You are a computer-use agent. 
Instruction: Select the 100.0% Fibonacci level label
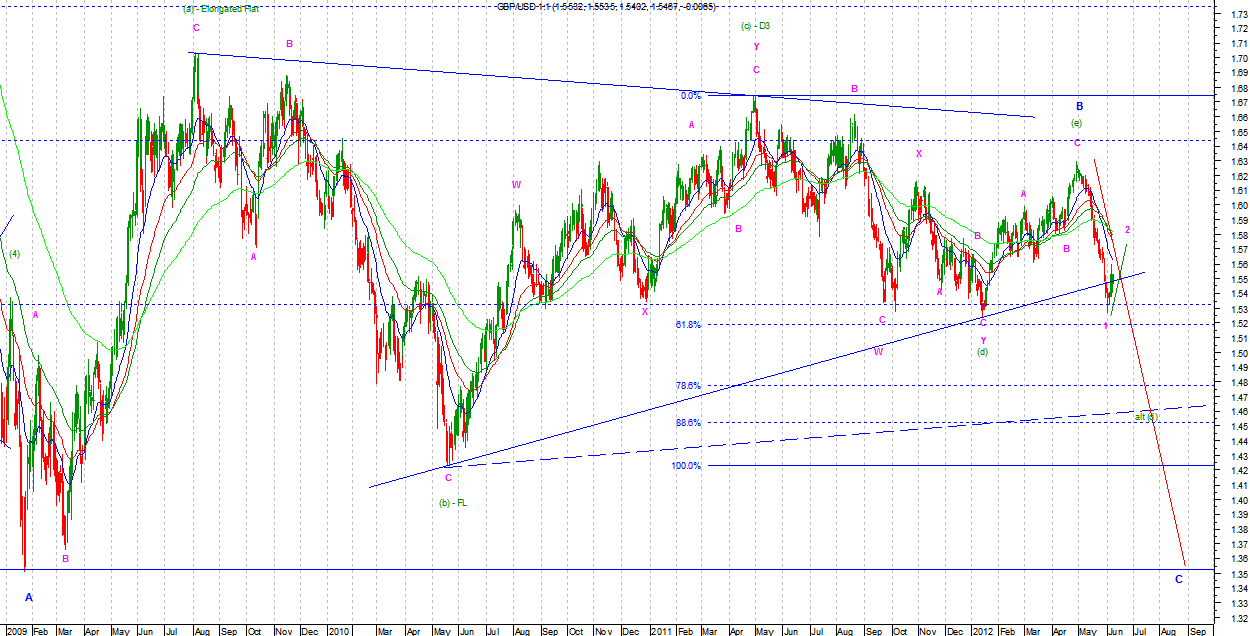point(685,466)
